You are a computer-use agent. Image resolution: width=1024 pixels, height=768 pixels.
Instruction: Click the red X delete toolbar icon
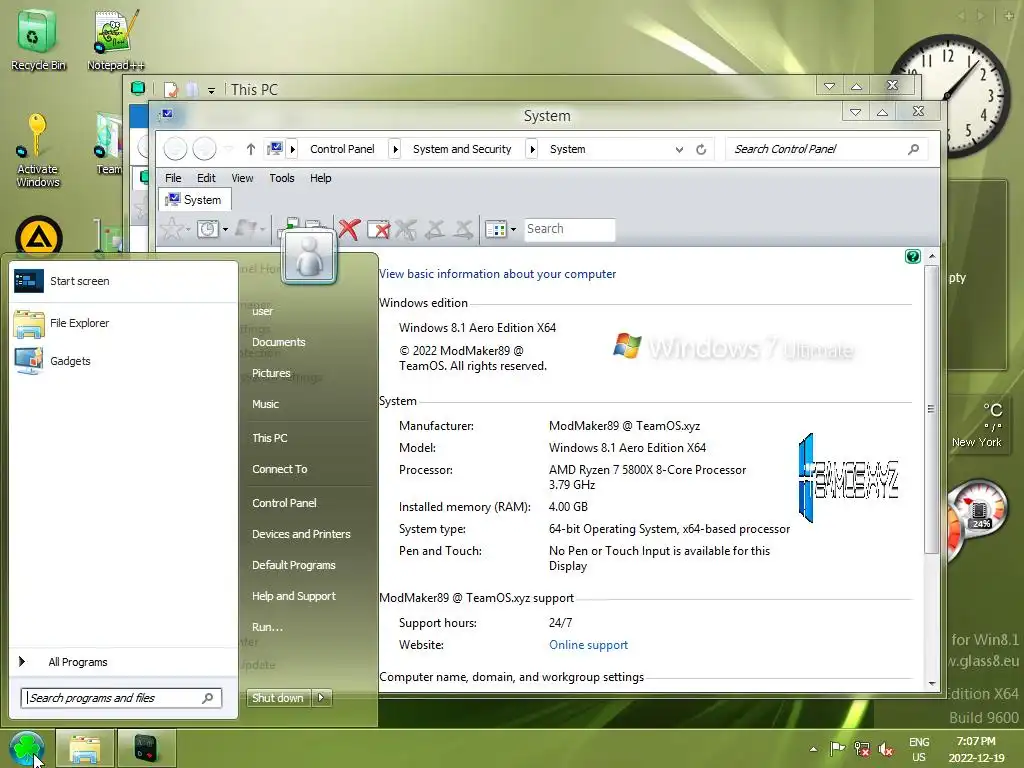[349, 229]
